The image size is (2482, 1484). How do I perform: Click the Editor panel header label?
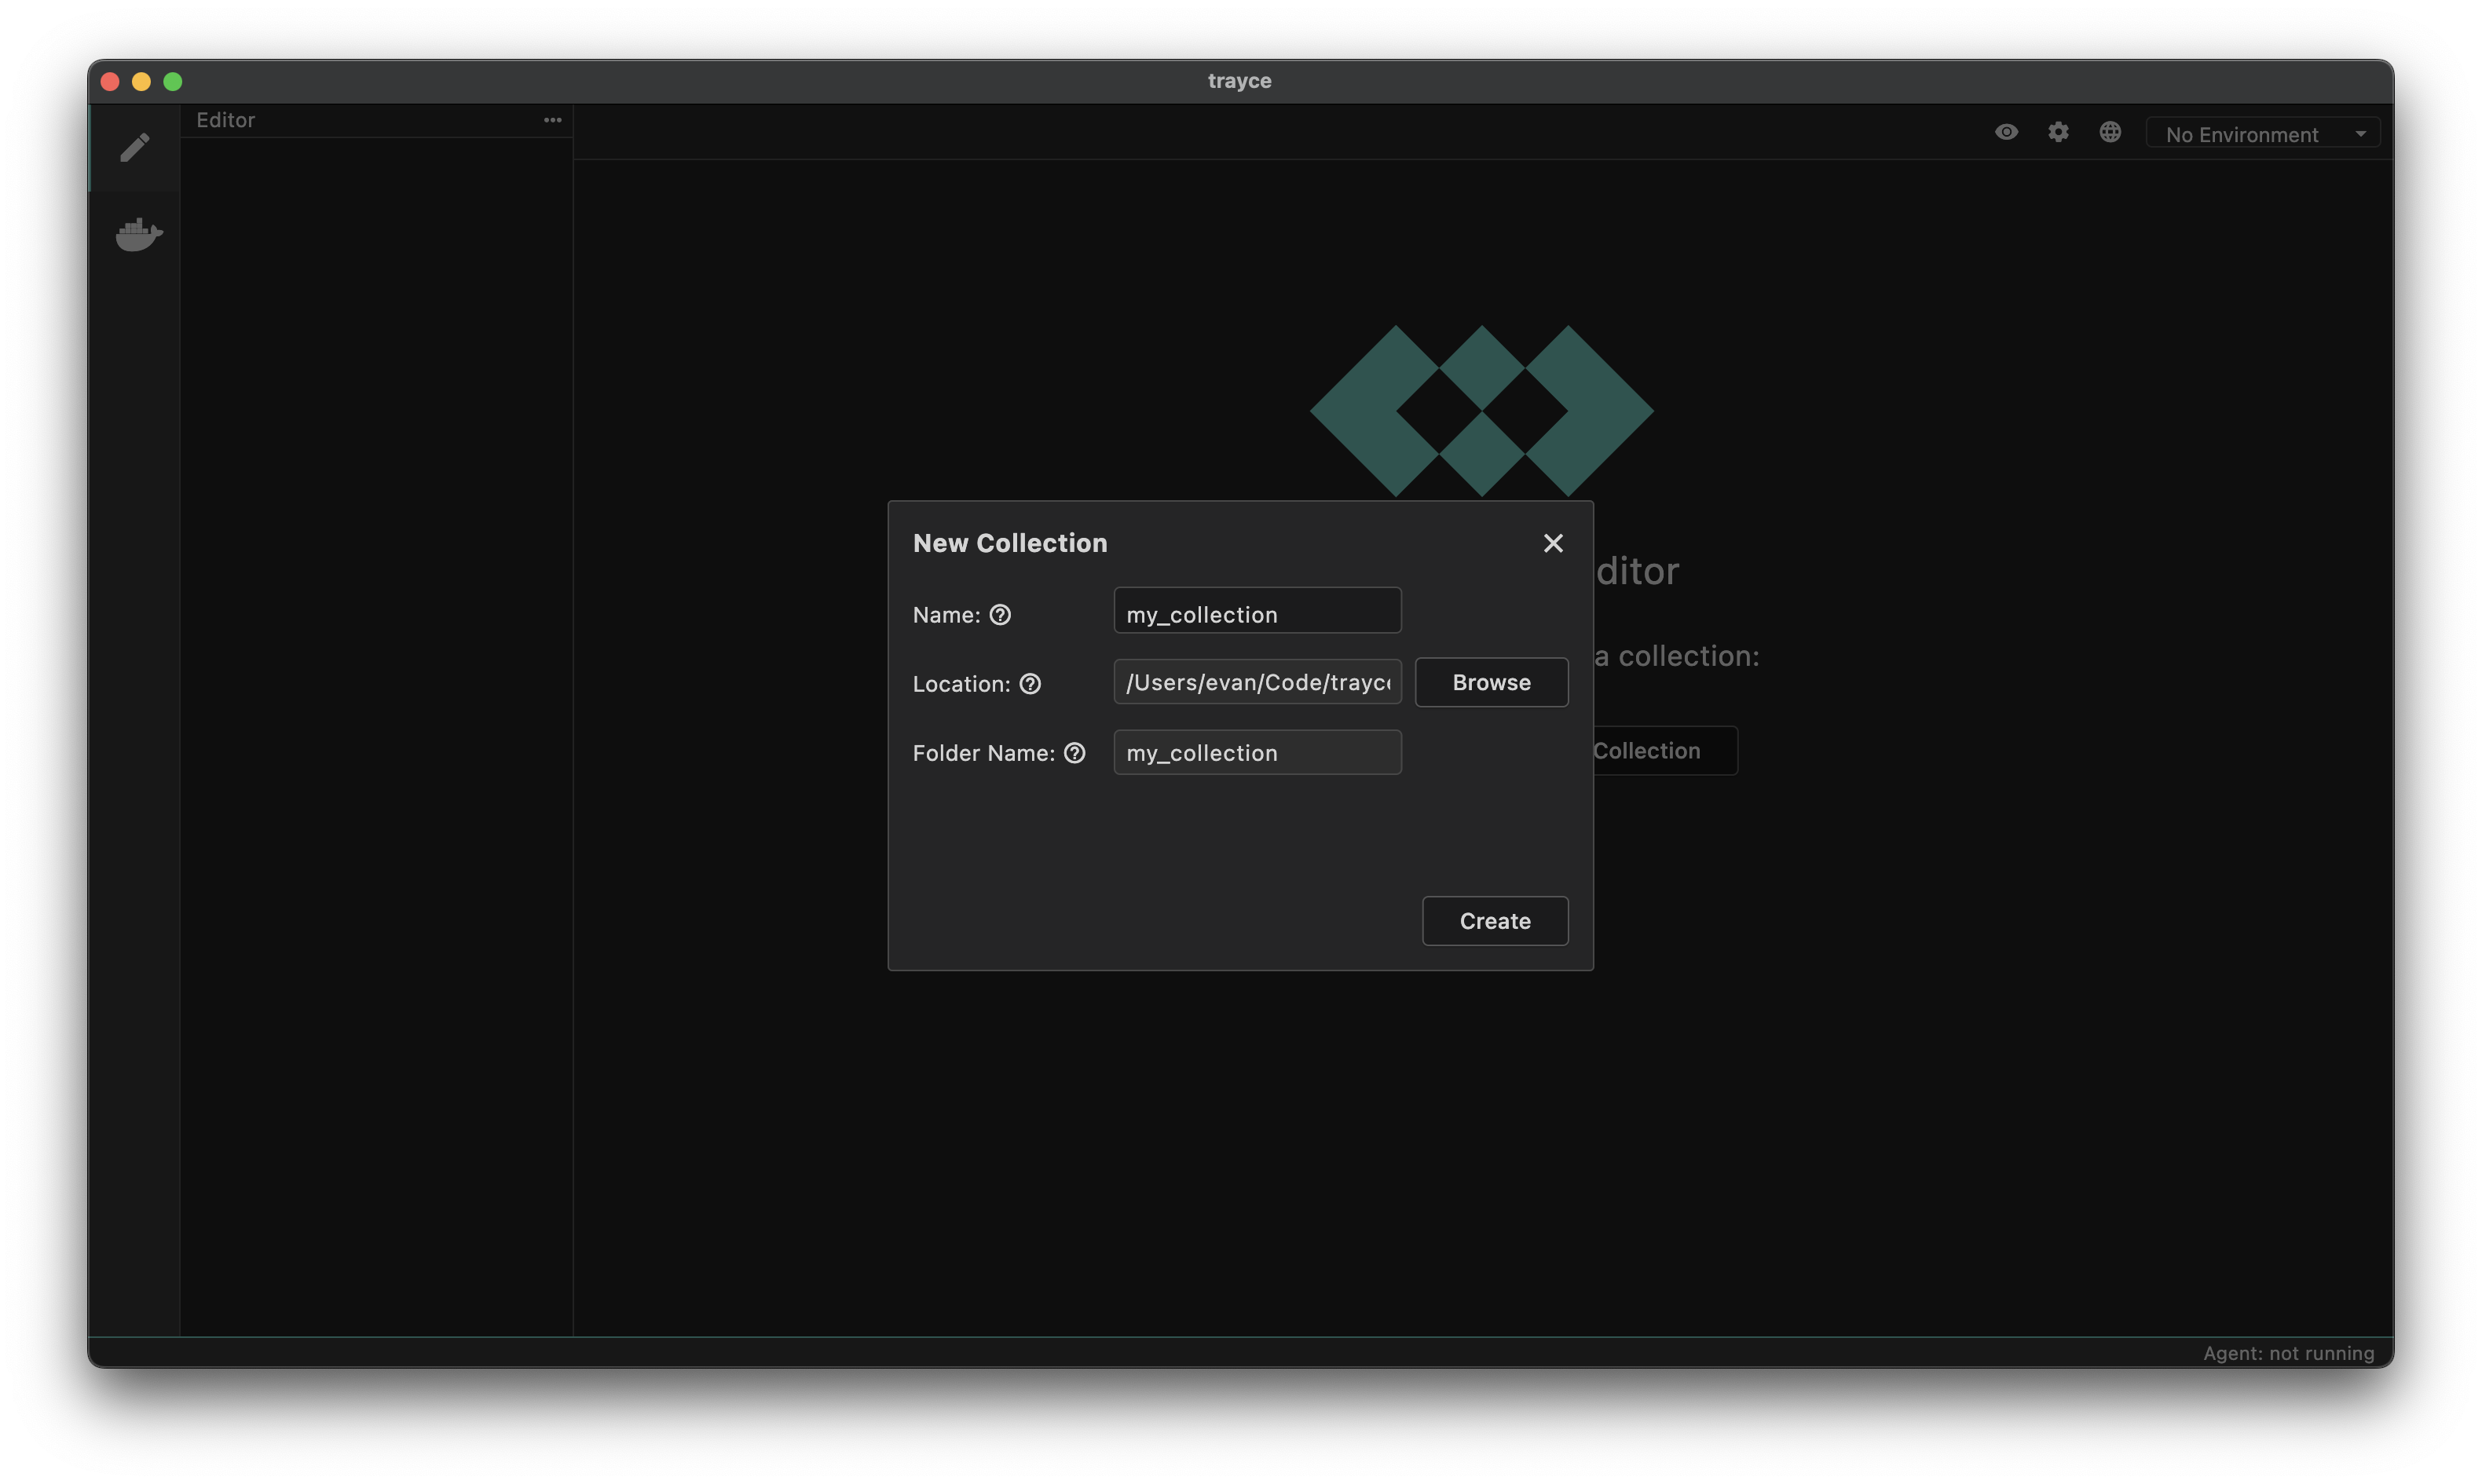(225, 120)
